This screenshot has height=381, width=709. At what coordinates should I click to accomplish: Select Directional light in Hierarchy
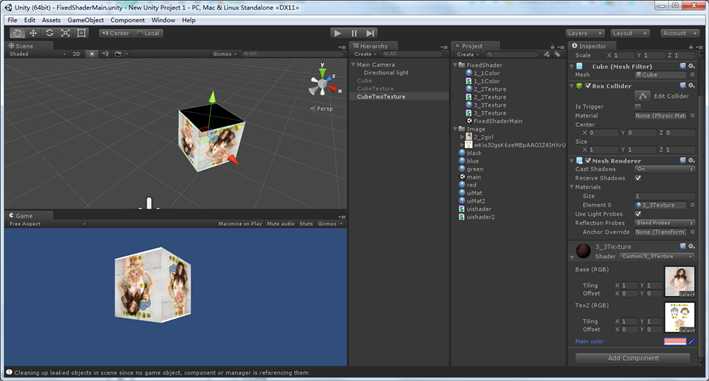click(386, 73)
